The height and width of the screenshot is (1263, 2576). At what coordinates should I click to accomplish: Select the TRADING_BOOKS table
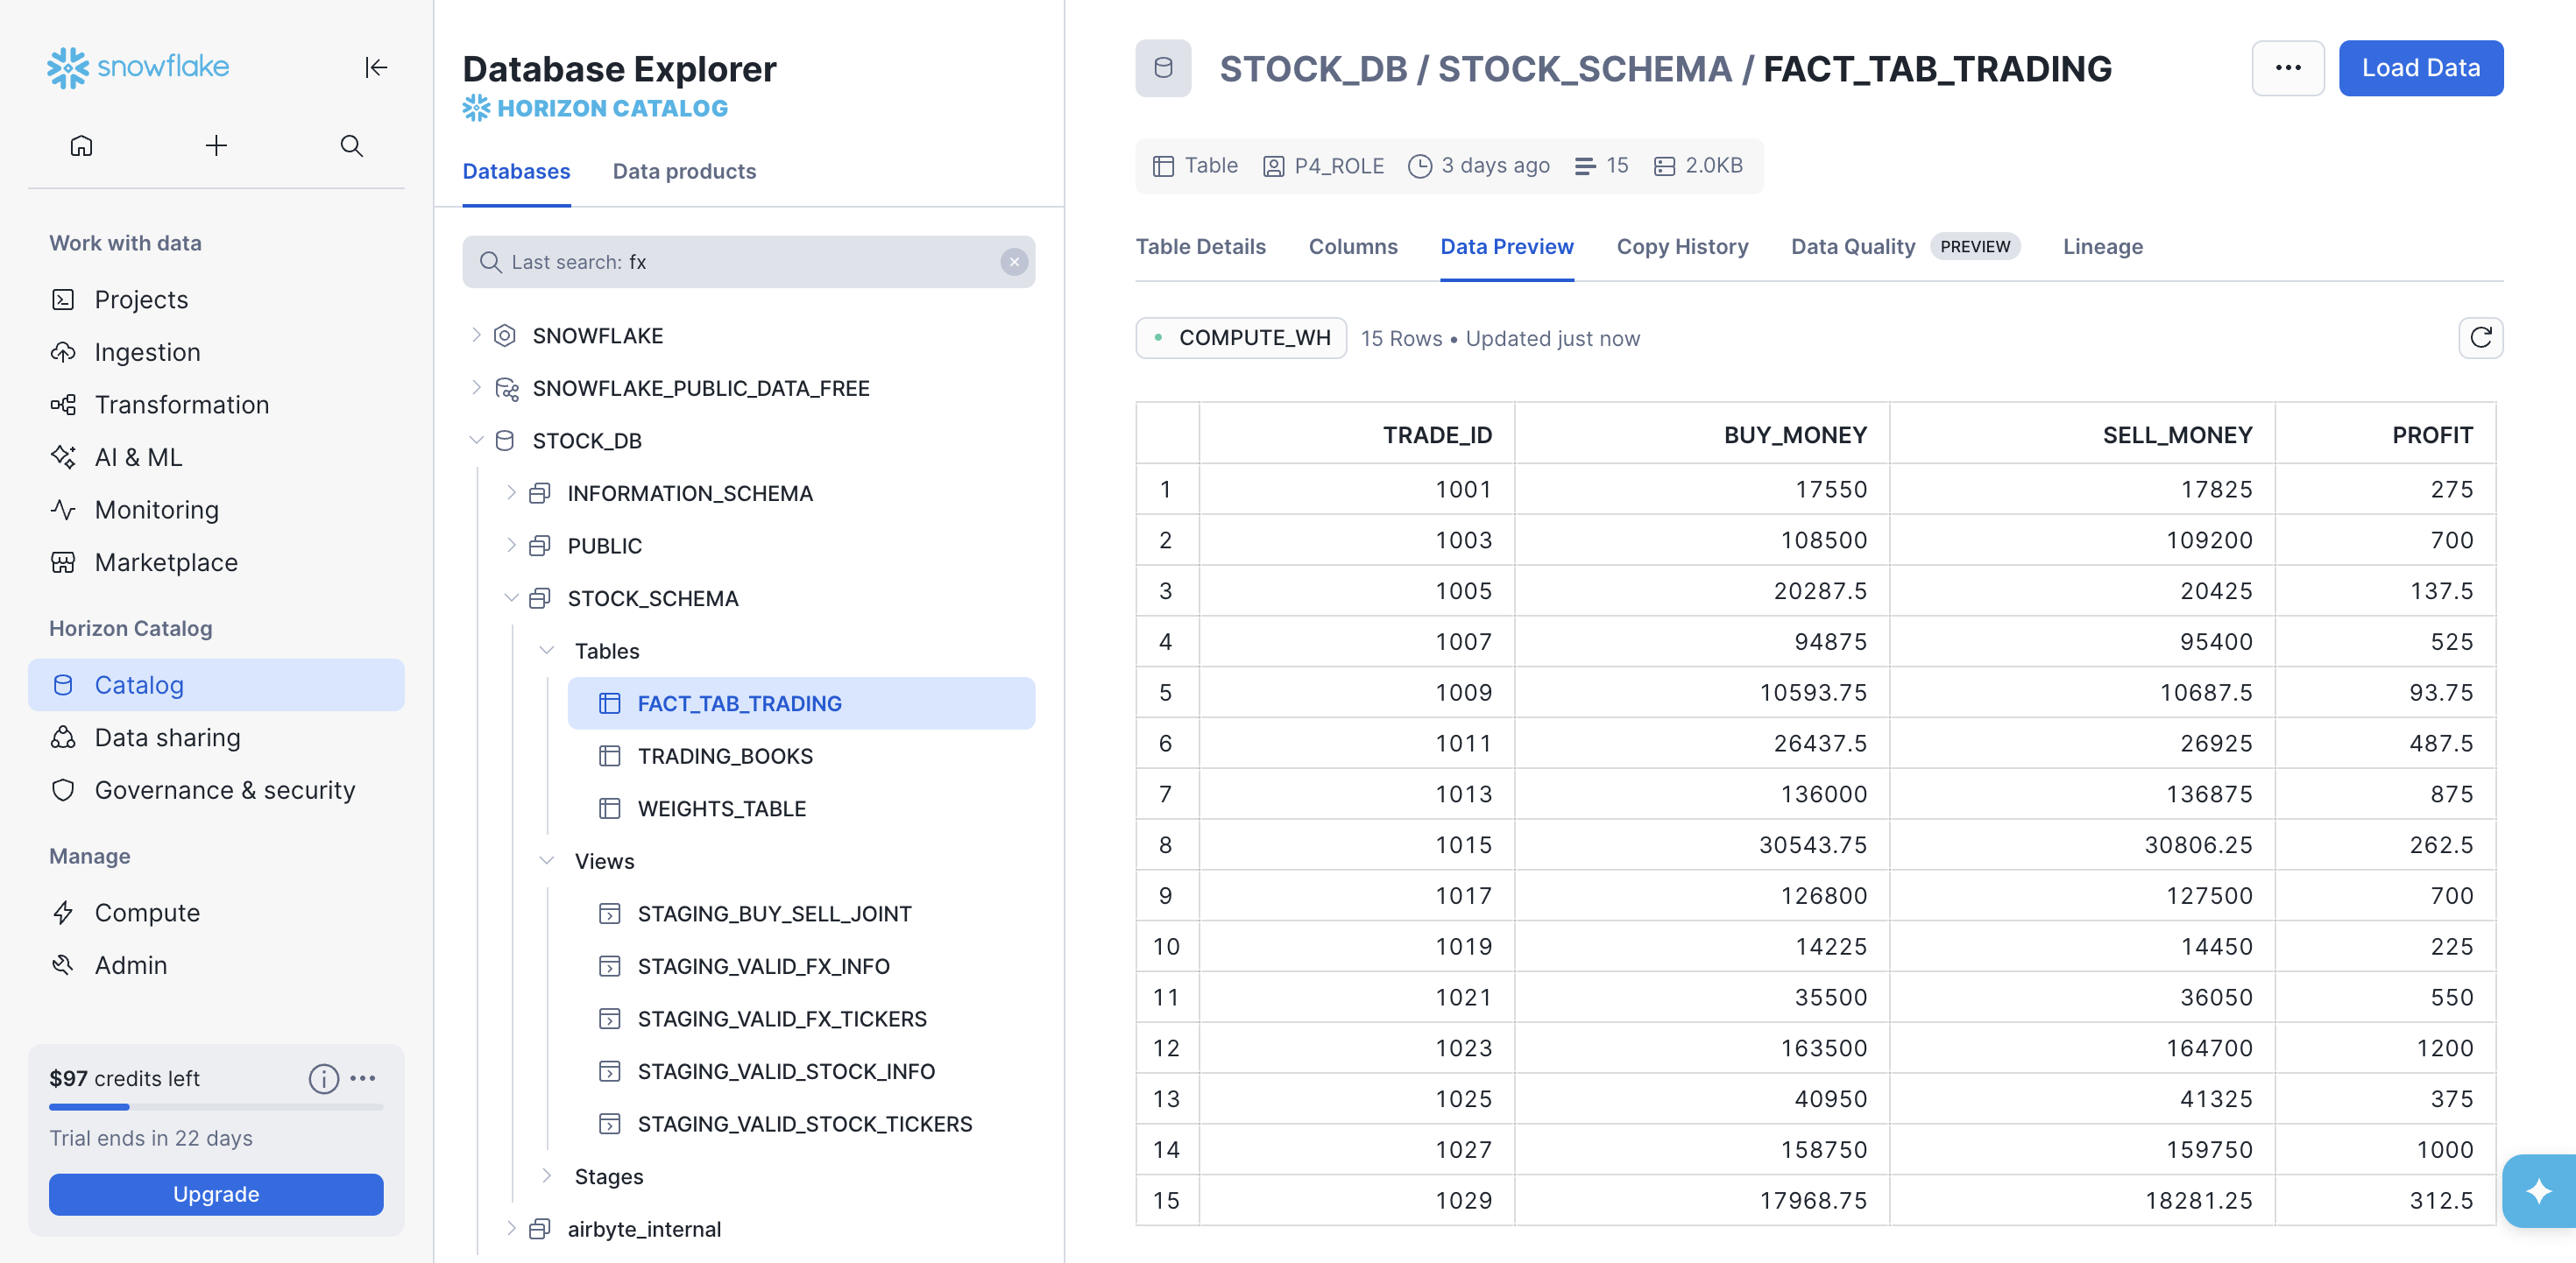(801, 756)
